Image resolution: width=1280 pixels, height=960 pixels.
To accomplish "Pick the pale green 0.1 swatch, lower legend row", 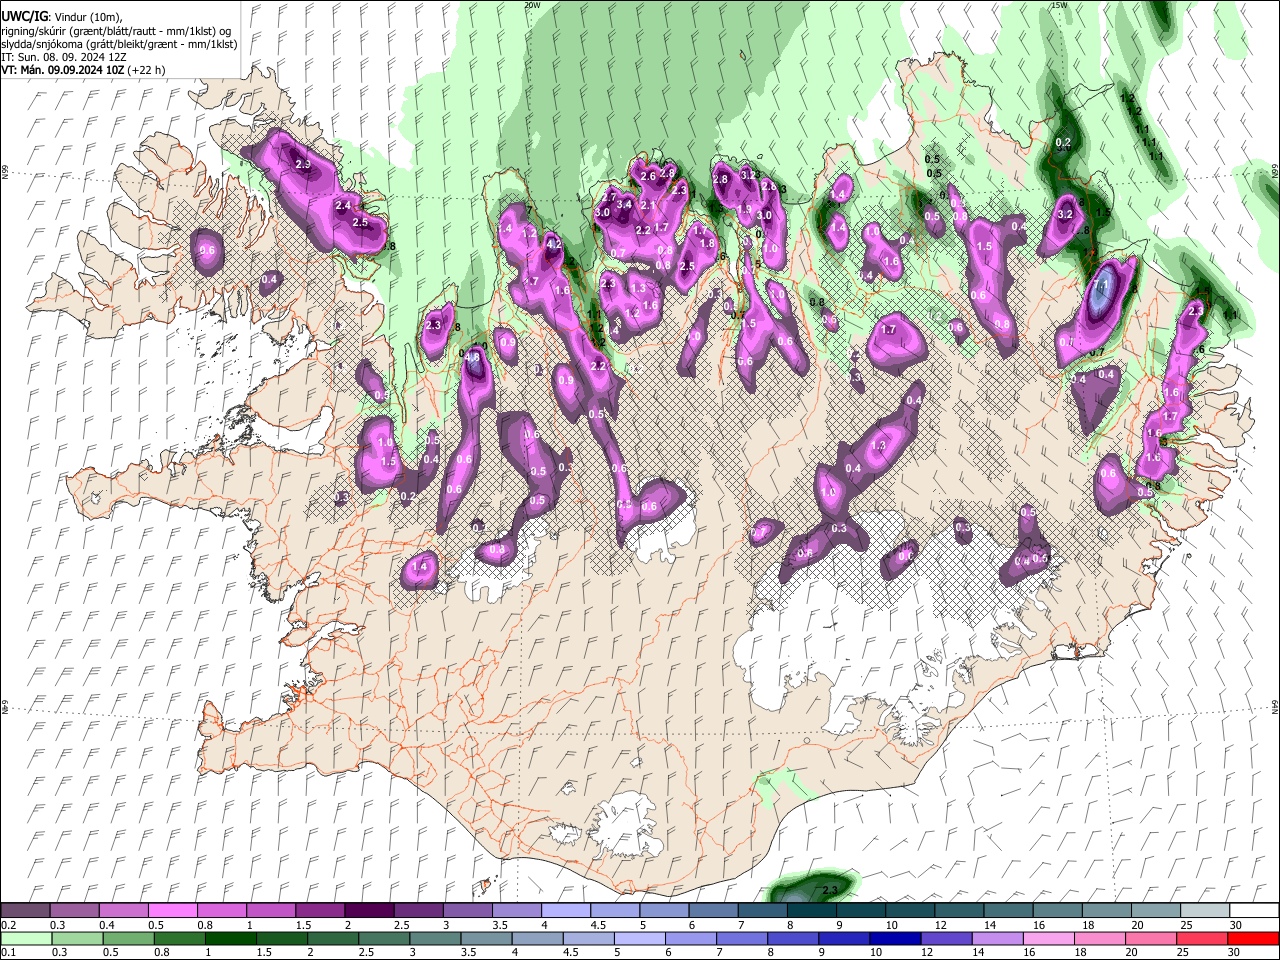I will click(x=26, y=939).
